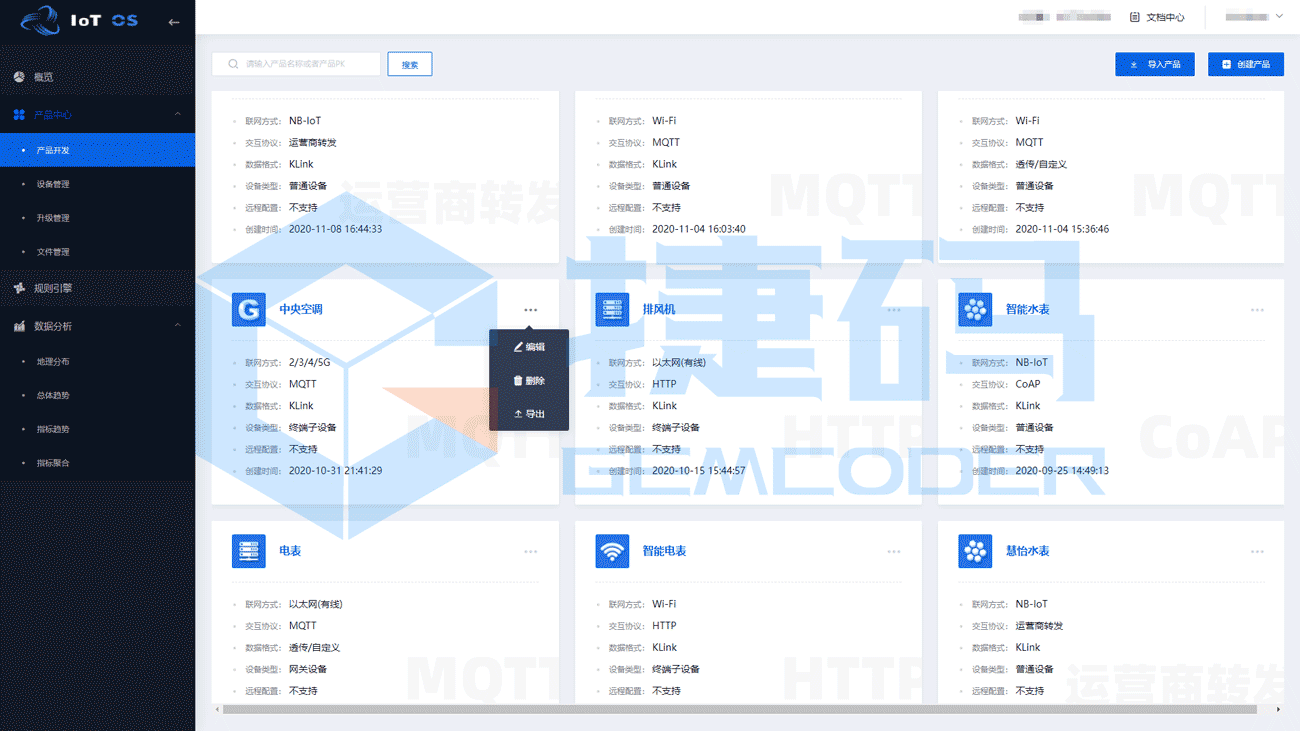Click the 智能电表 Wi-Fi icon
Image resolution: width=1300 pixels, height=731 pixels.
612,551
